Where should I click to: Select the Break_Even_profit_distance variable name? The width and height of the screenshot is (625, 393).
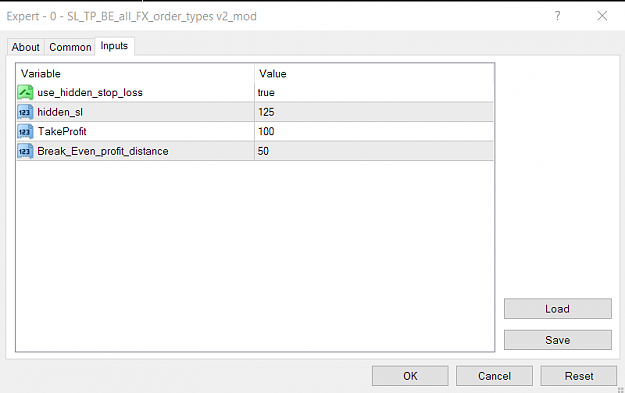[103, 151]
